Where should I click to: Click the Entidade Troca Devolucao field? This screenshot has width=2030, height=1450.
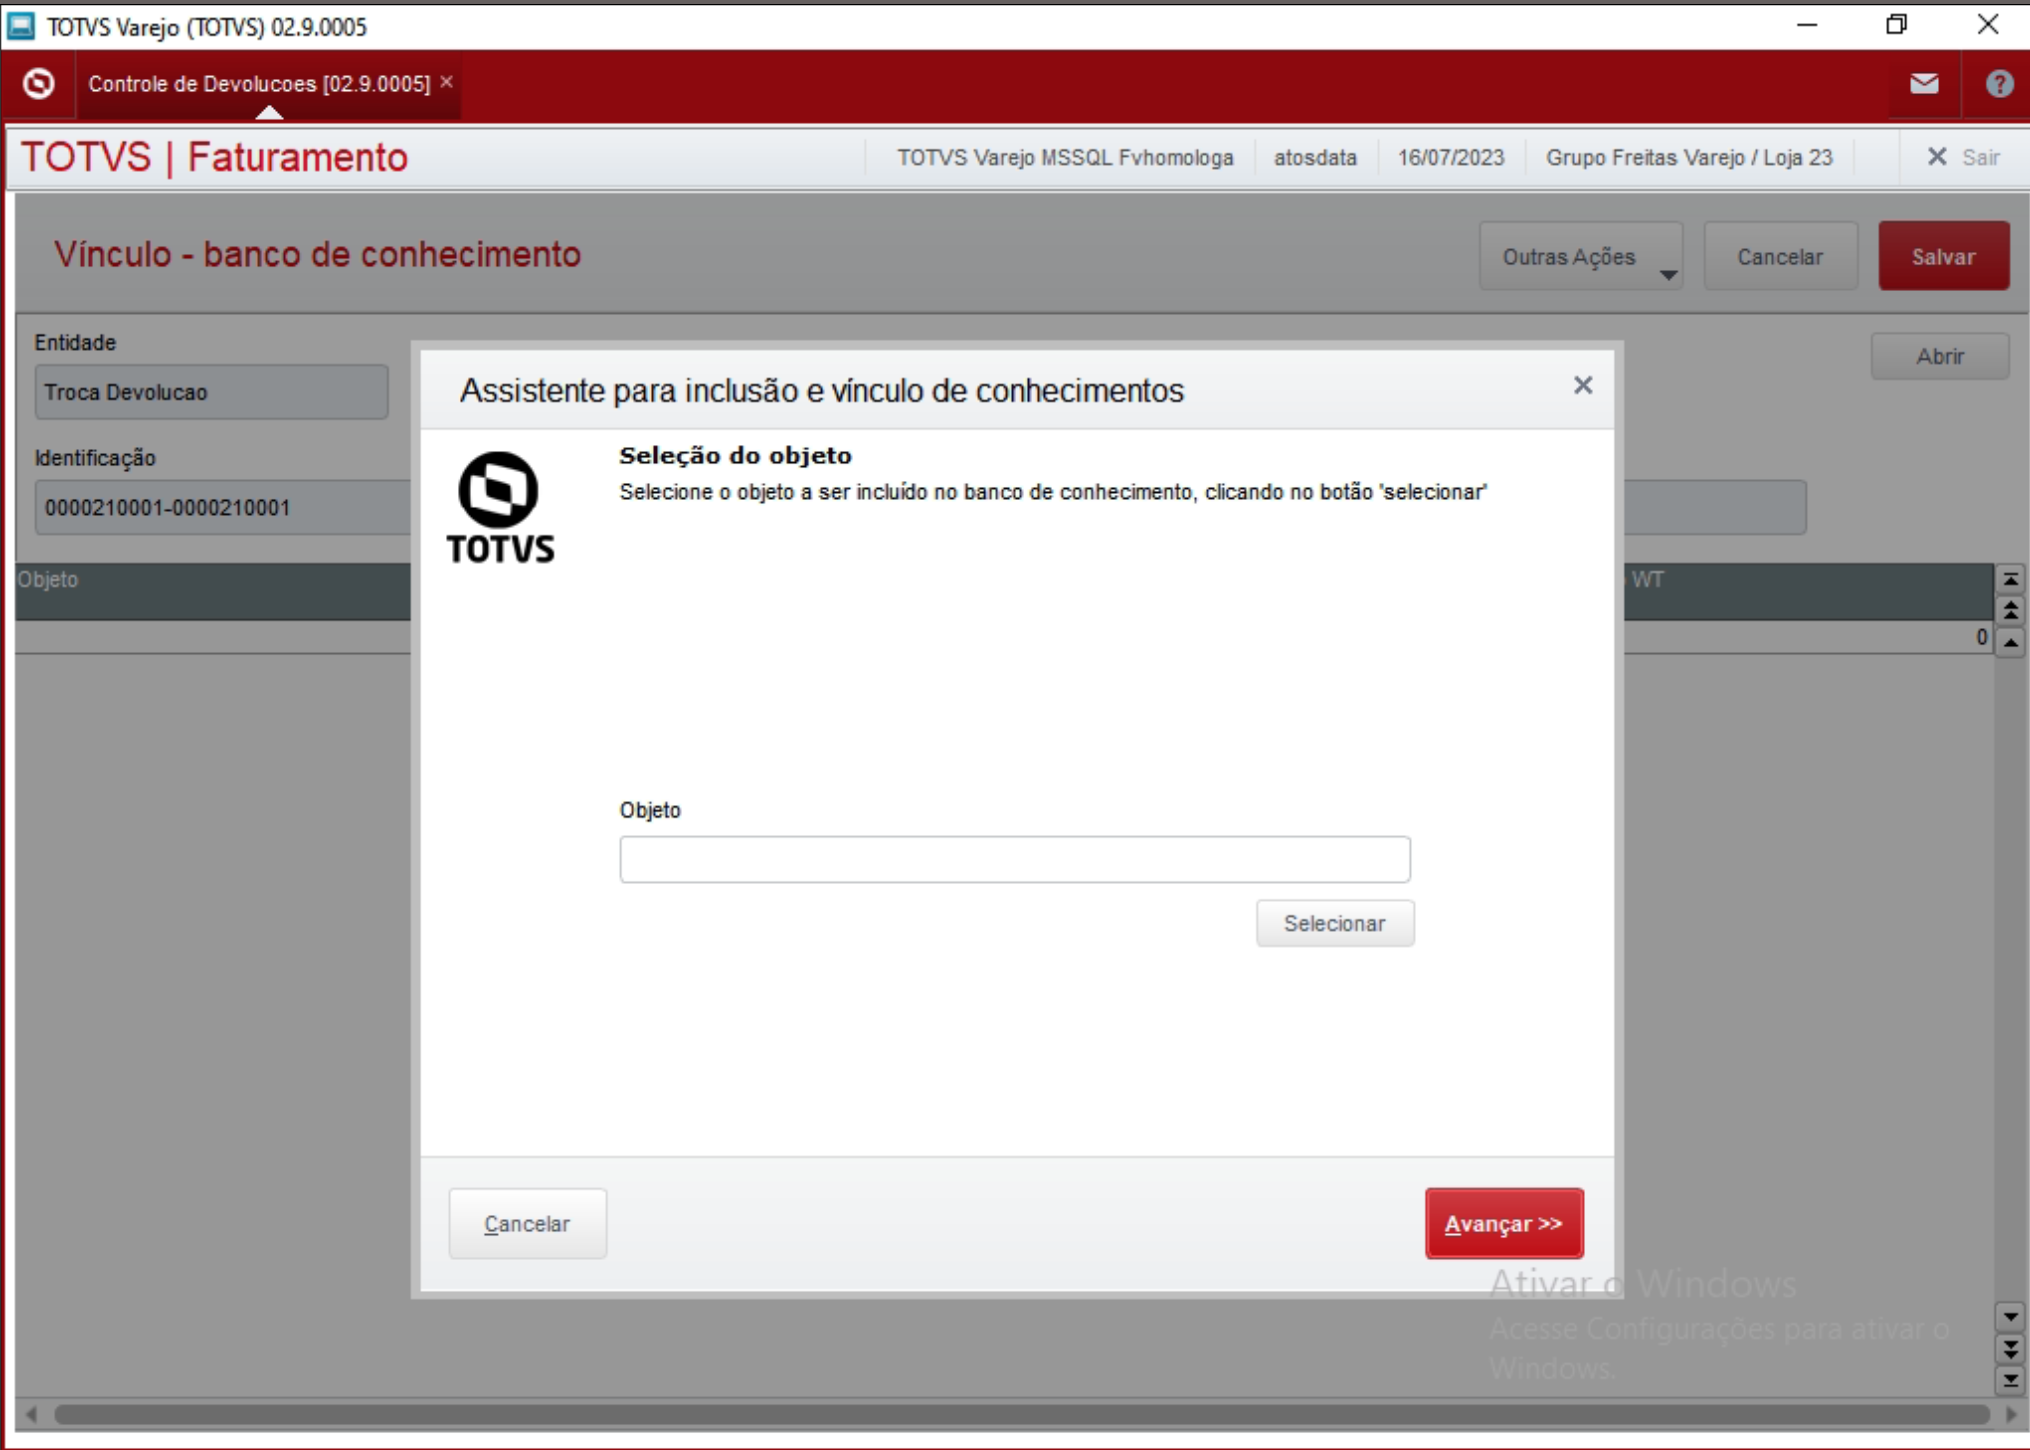(211, 392)
